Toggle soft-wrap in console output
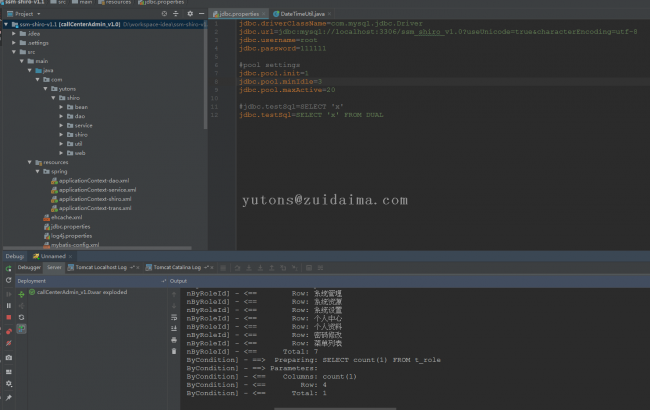This screenshot has height=410, width=650. pyautogui.click(x=175, y=316)
